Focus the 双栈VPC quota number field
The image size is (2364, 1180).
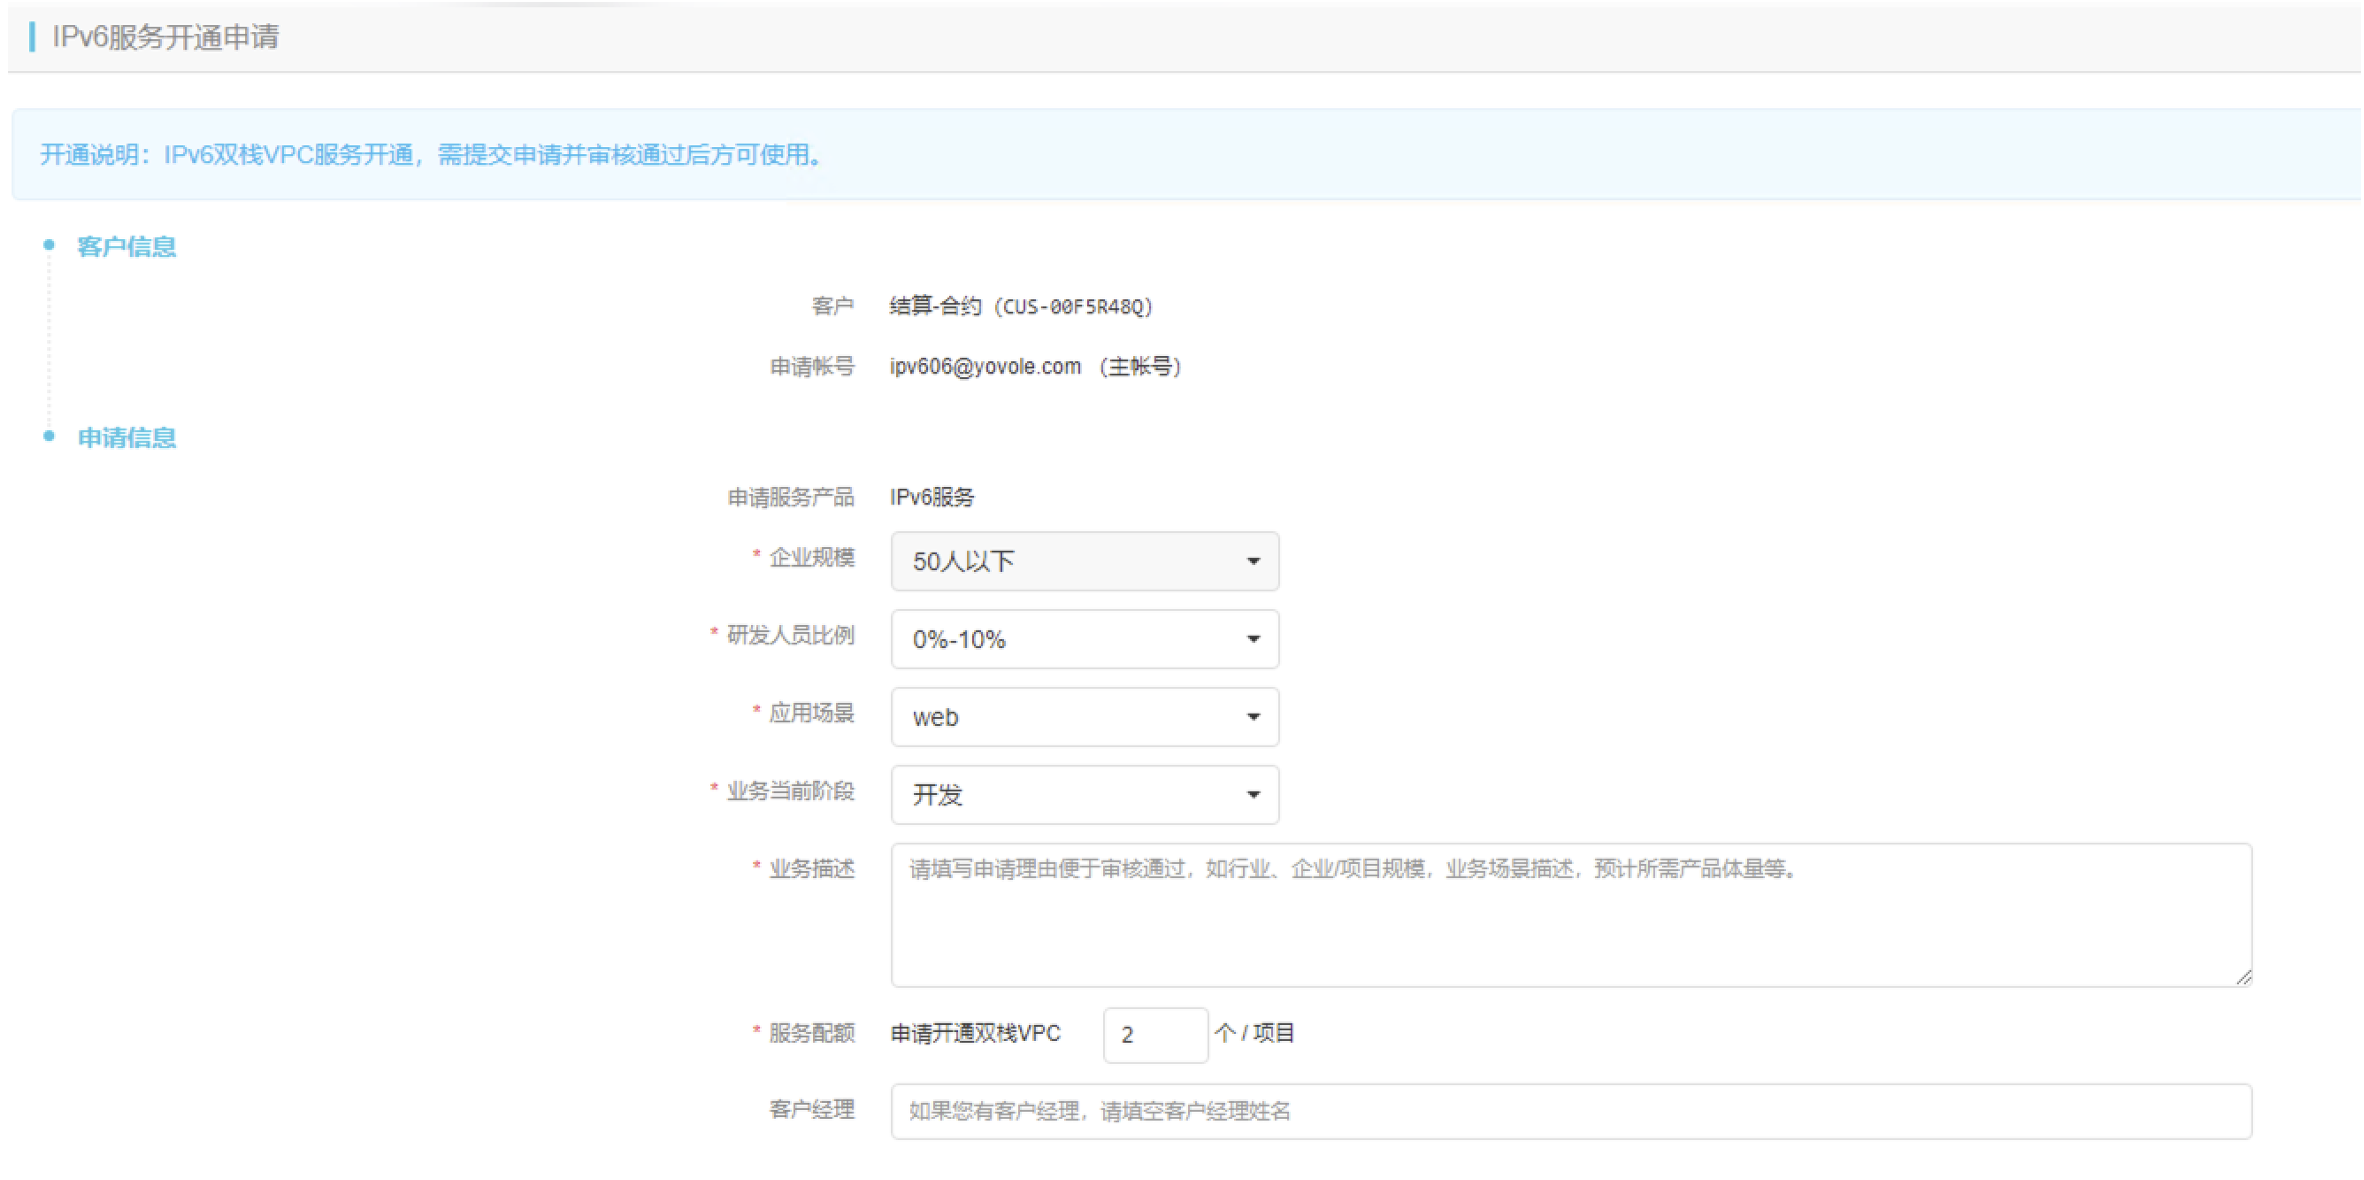1154,1035
